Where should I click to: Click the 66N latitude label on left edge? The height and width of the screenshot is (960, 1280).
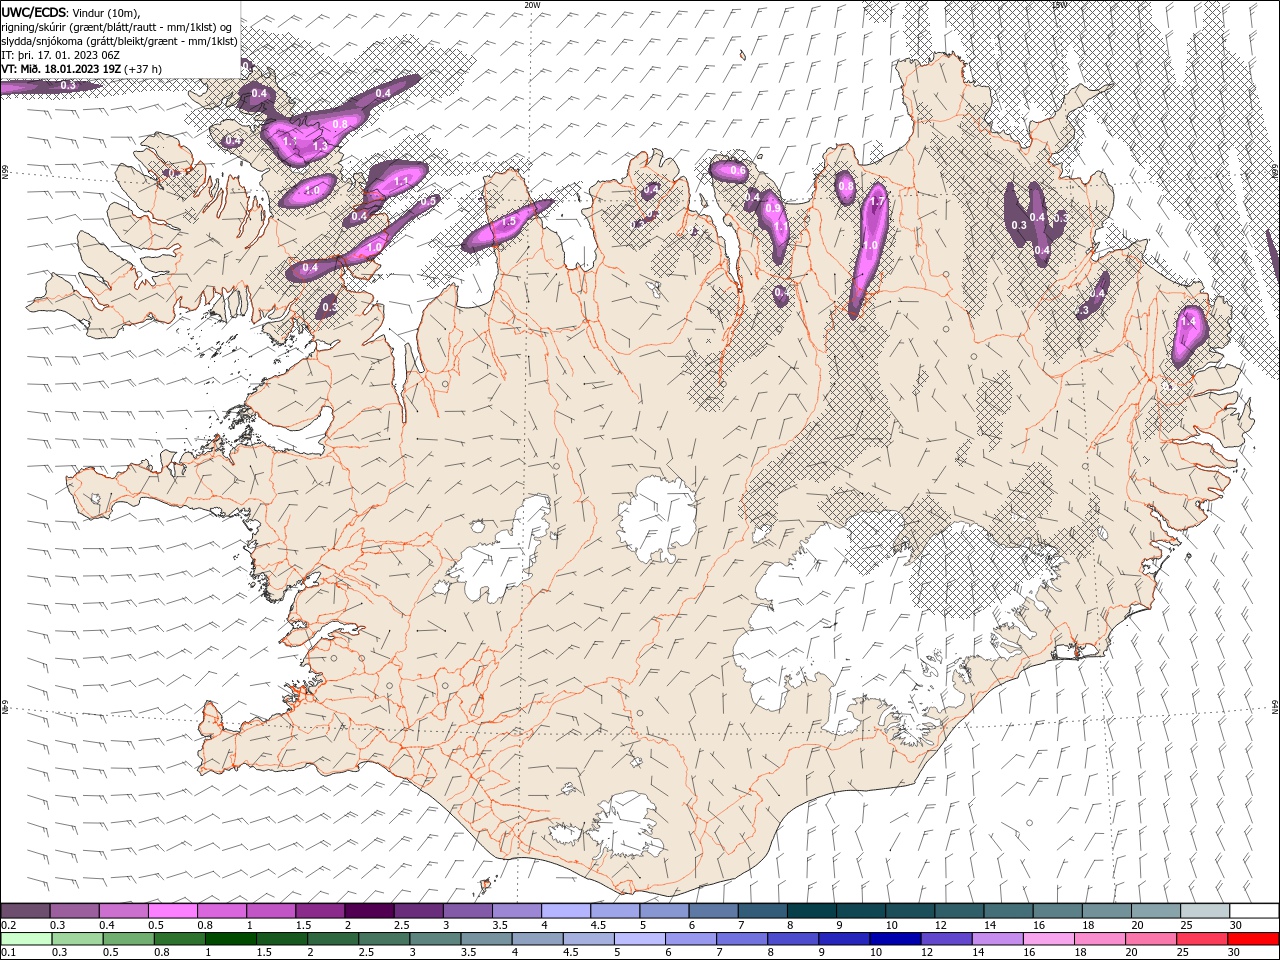pos(5,173)
